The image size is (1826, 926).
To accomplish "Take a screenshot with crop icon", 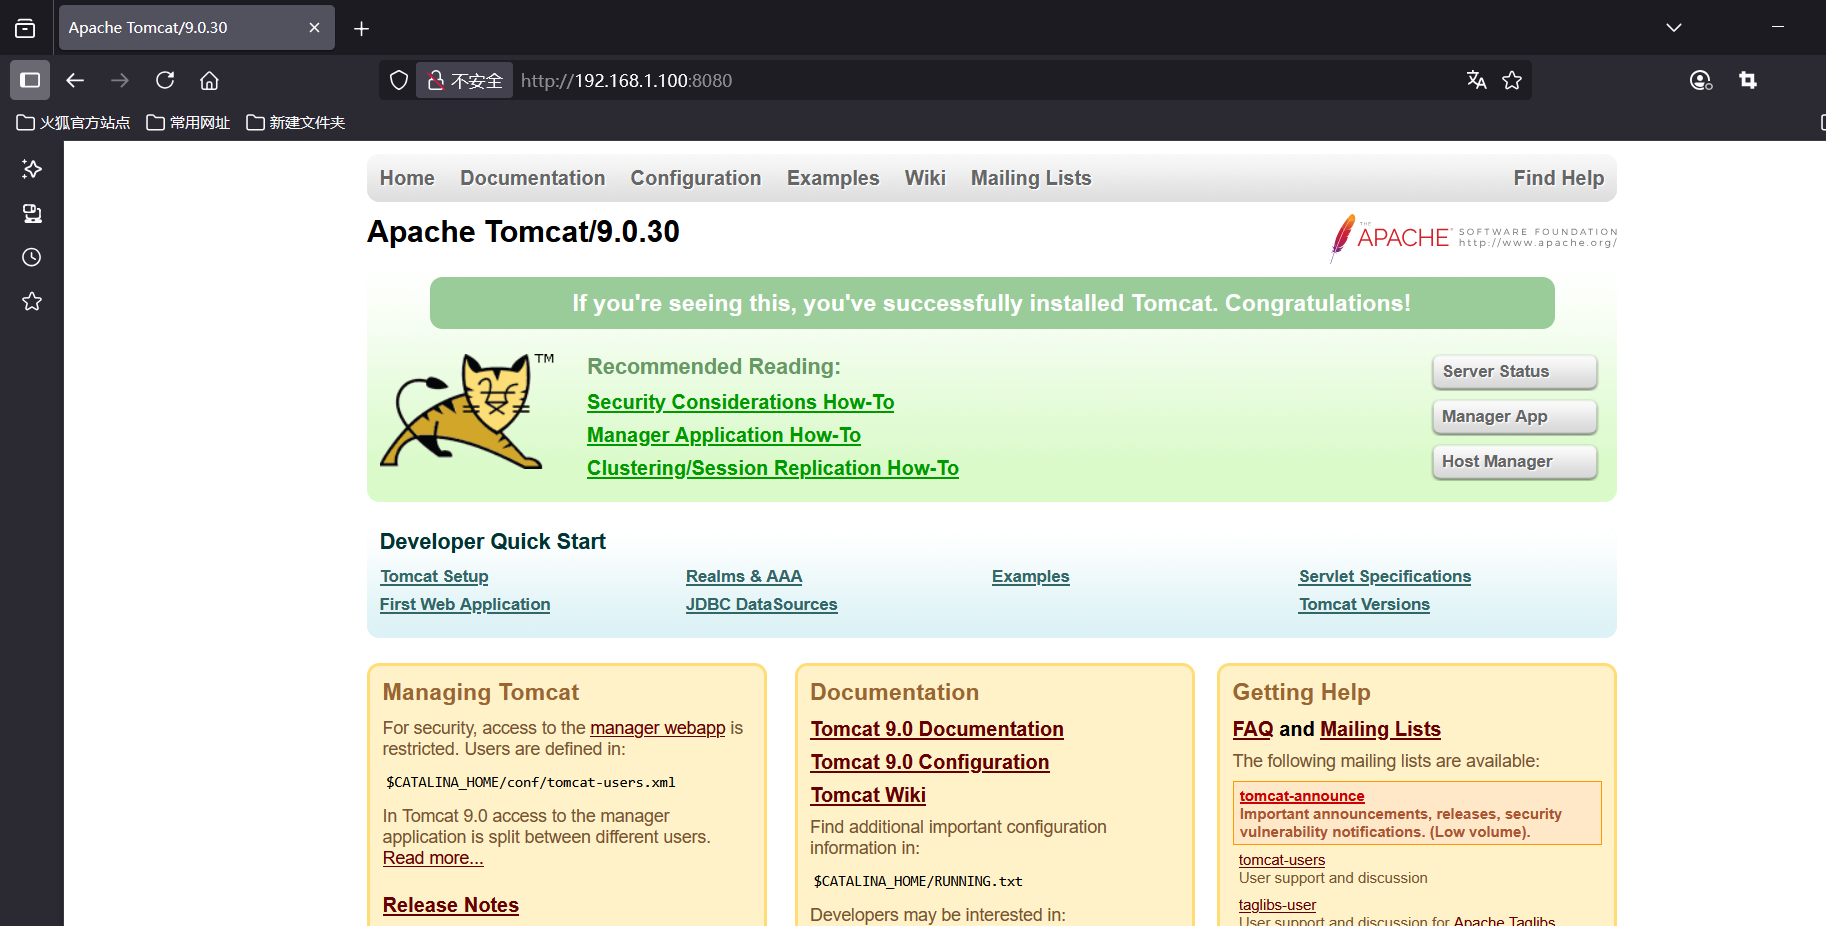I will tap(1748, 80).
